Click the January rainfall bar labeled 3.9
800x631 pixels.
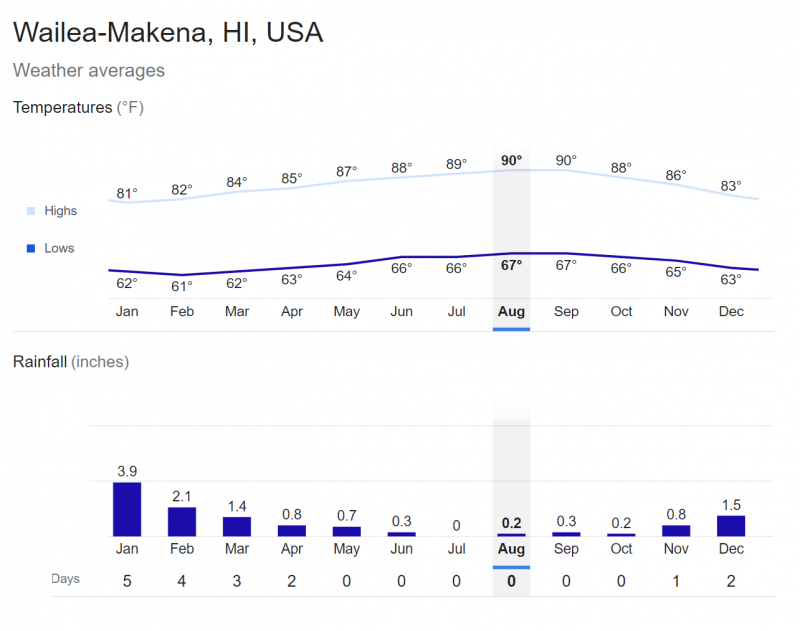click(x=127, y=509)
